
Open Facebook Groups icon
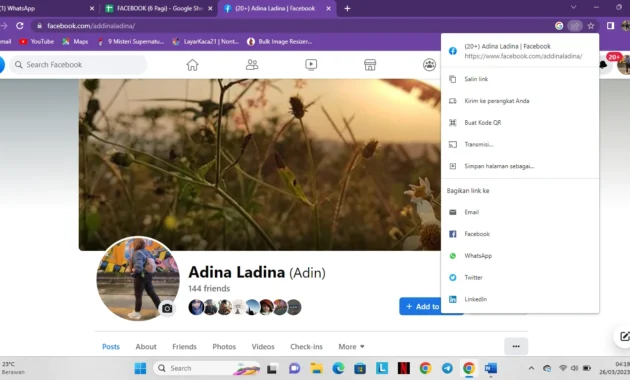tap(429, 65)
